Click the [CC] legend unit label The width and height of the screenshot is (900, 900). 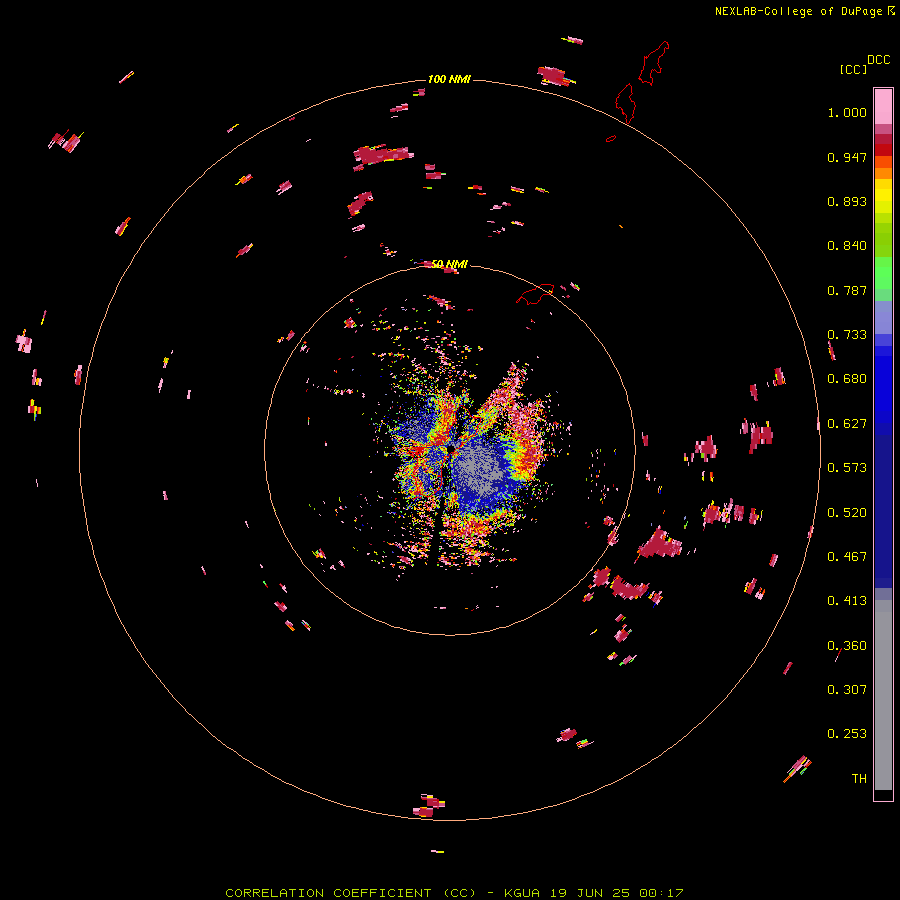click(853, 69)
